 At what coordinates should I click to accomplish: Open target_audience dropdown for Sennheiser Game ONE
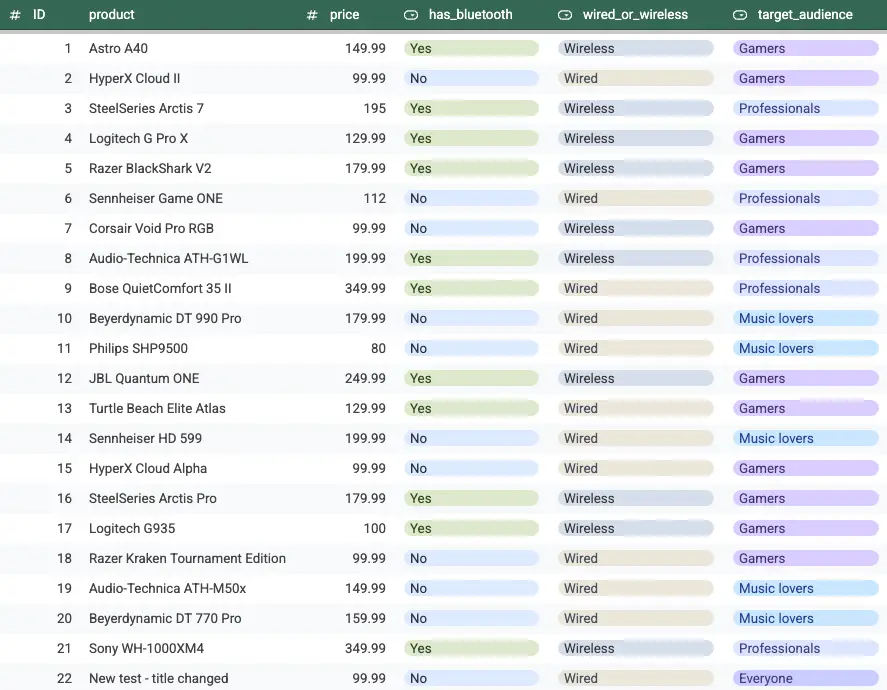click(x=806, y=199)
